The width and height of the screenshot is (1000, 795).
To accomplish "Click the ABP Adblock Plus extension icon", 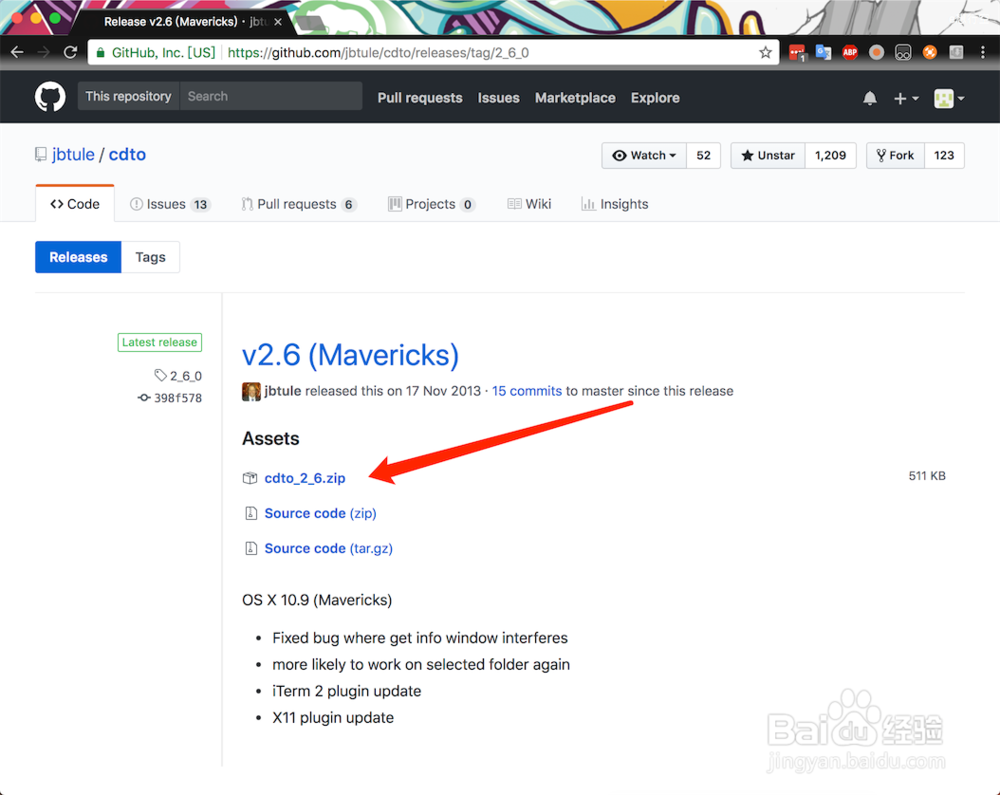I will 849,52.
